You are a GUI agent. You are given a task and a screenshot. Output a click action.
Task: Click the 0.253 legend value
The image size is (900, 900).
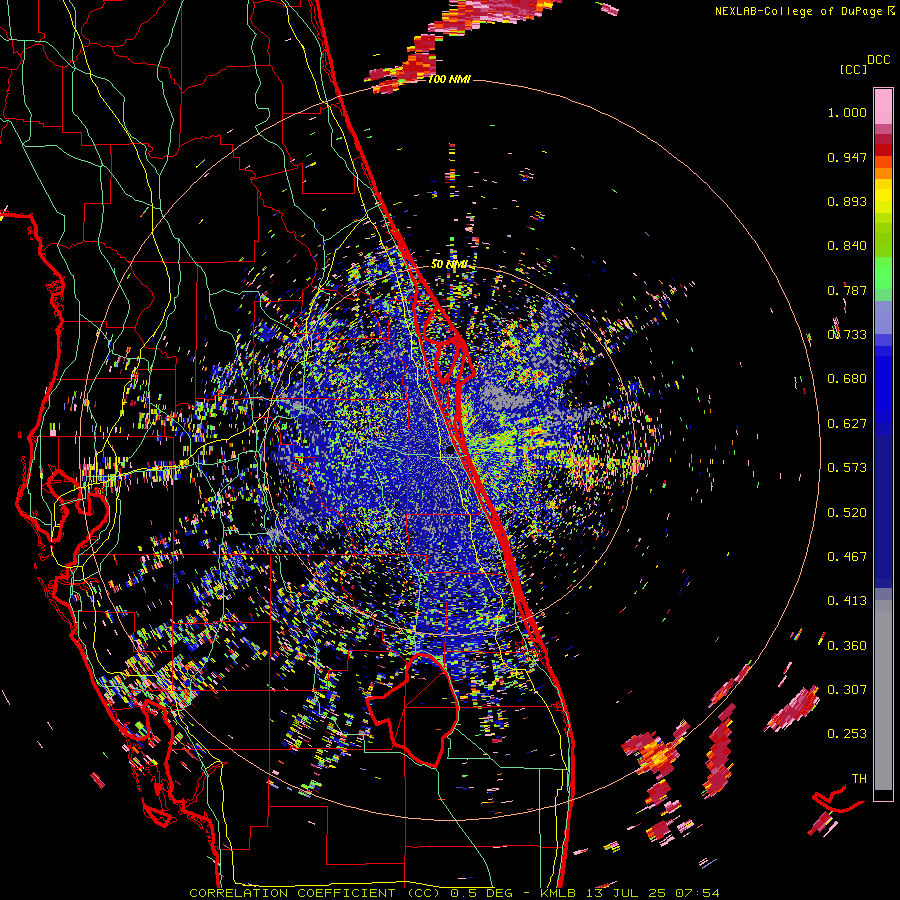(847, 734)
